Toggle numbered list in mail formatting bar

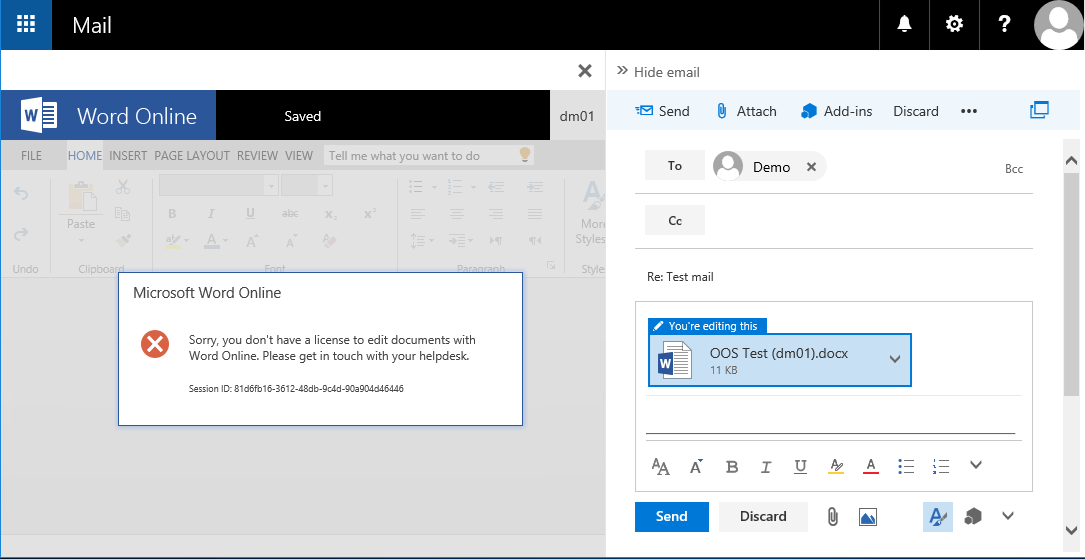pyautogui.click(x=941, y=467)
